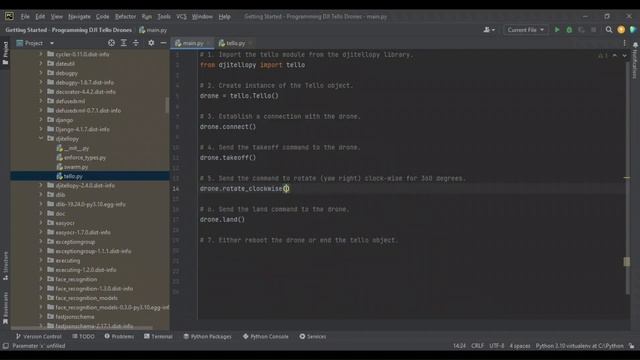This screenshot has height=360, width=640.
Task: Open Python Packages tool window
Action: point(207,336)
